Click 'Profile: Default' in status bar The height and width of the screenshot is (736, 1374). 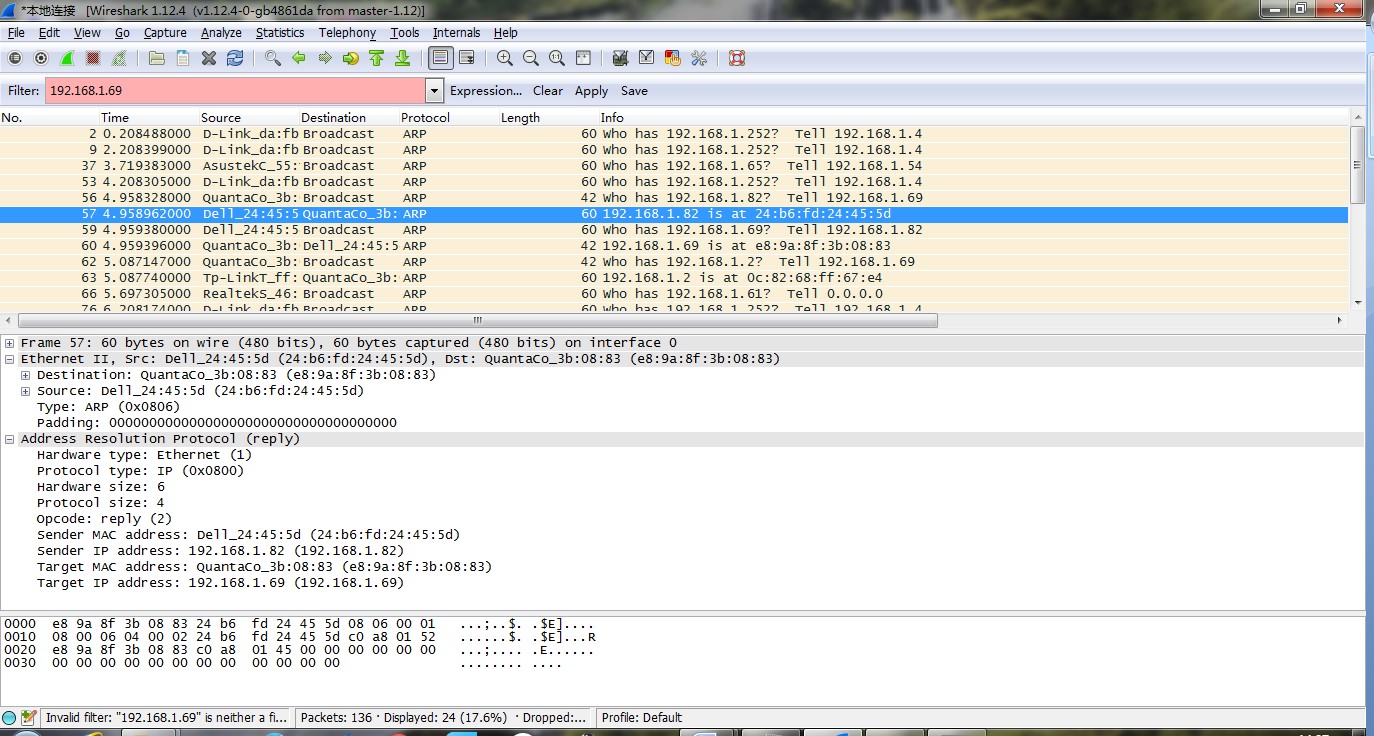coord(641,717)
